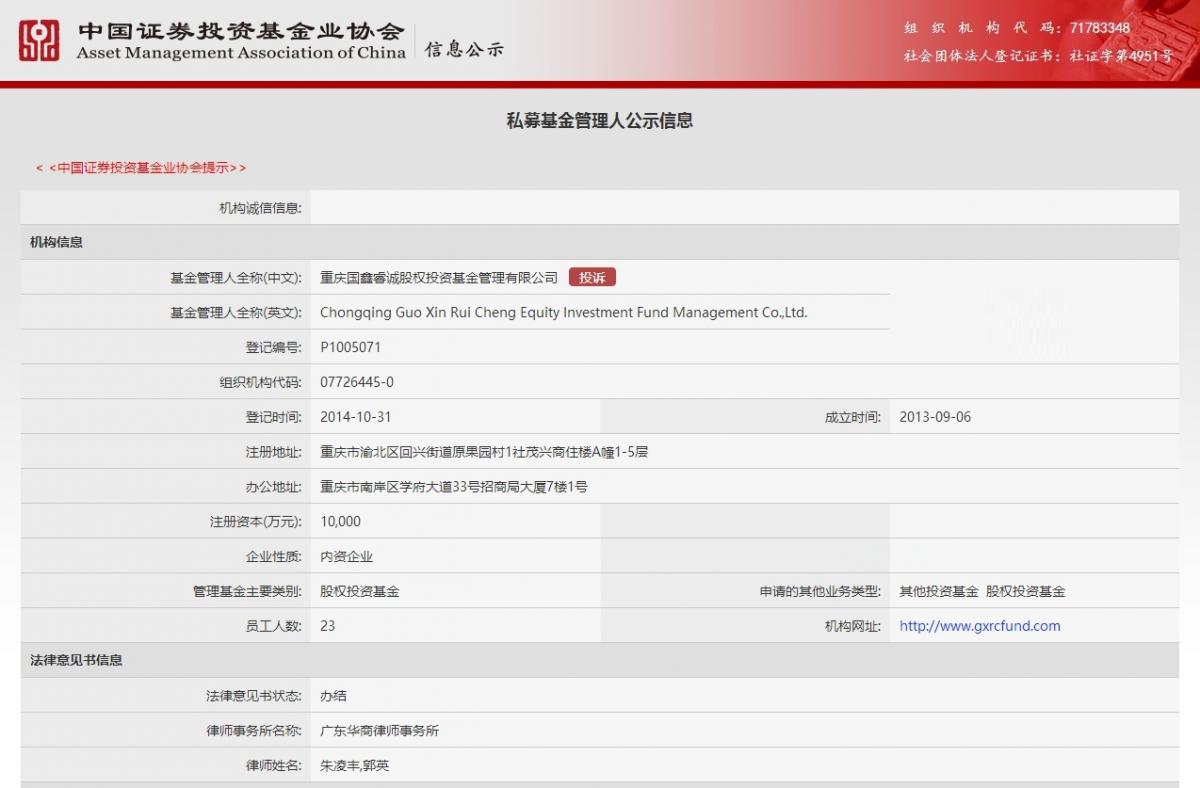
Task: Select the Asset Management Association of China title
Action: tap(241, 53)
